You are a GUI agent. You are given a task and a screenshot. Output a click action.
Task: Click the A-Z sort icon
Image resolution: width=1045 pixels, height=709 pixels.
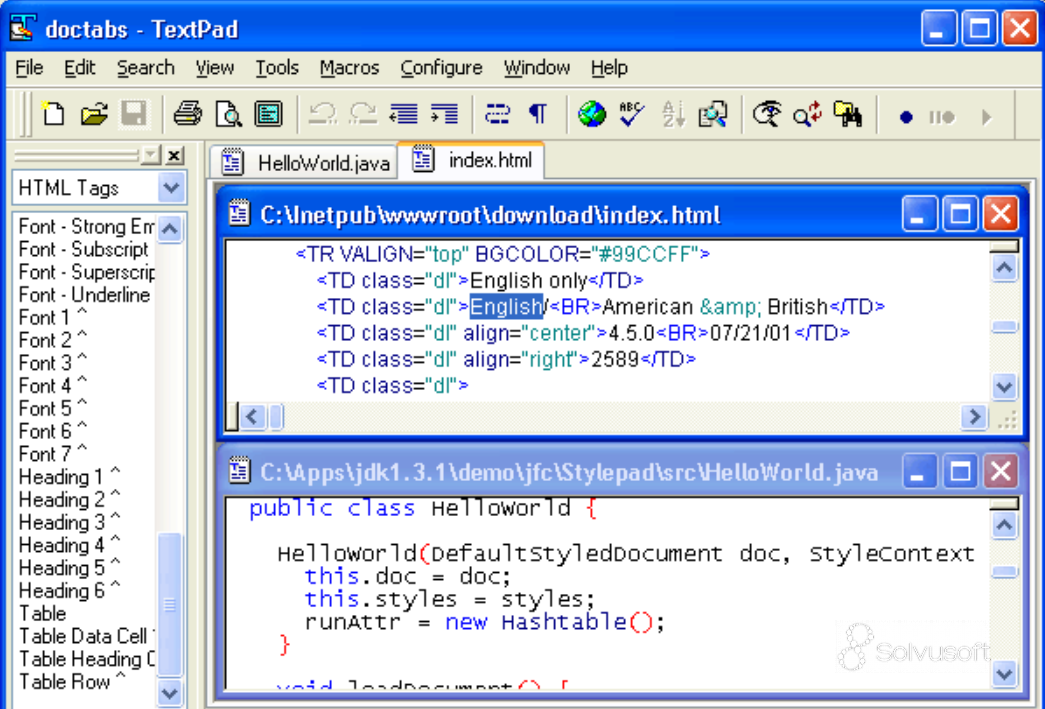coord(673,115)
